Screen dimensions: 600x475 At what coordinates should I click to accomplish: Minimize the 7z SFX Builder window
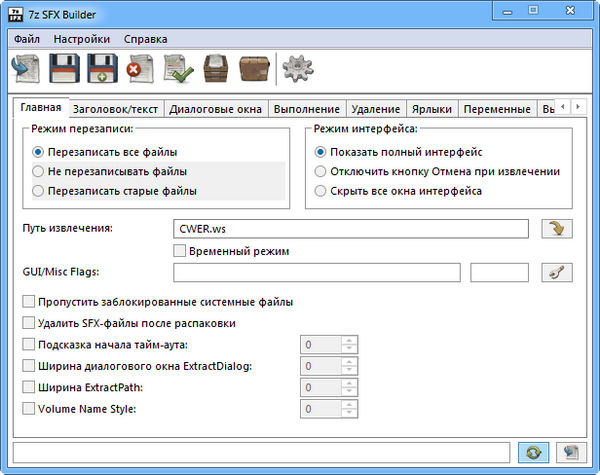pyautogui.click(x=507, y=11)
